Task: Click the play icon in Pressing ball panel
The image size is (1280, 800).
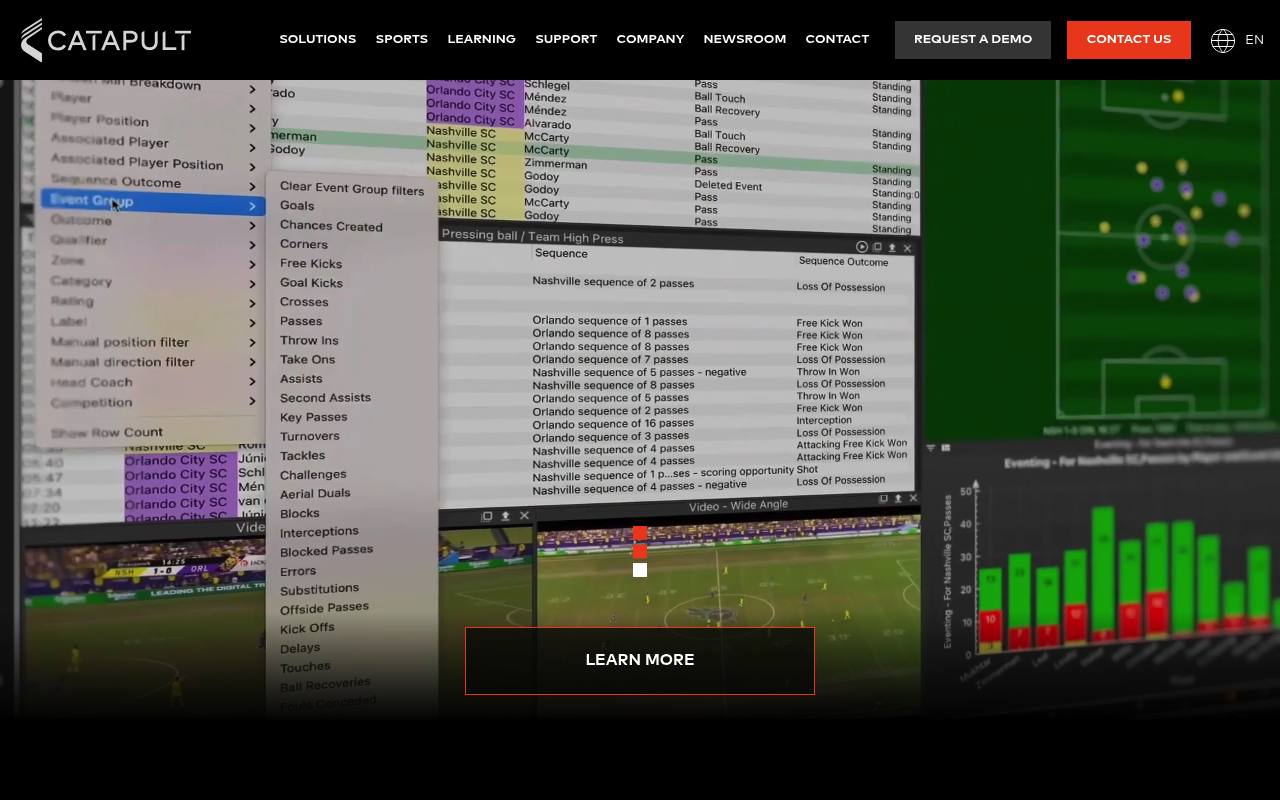Action: tap(862, 247)
